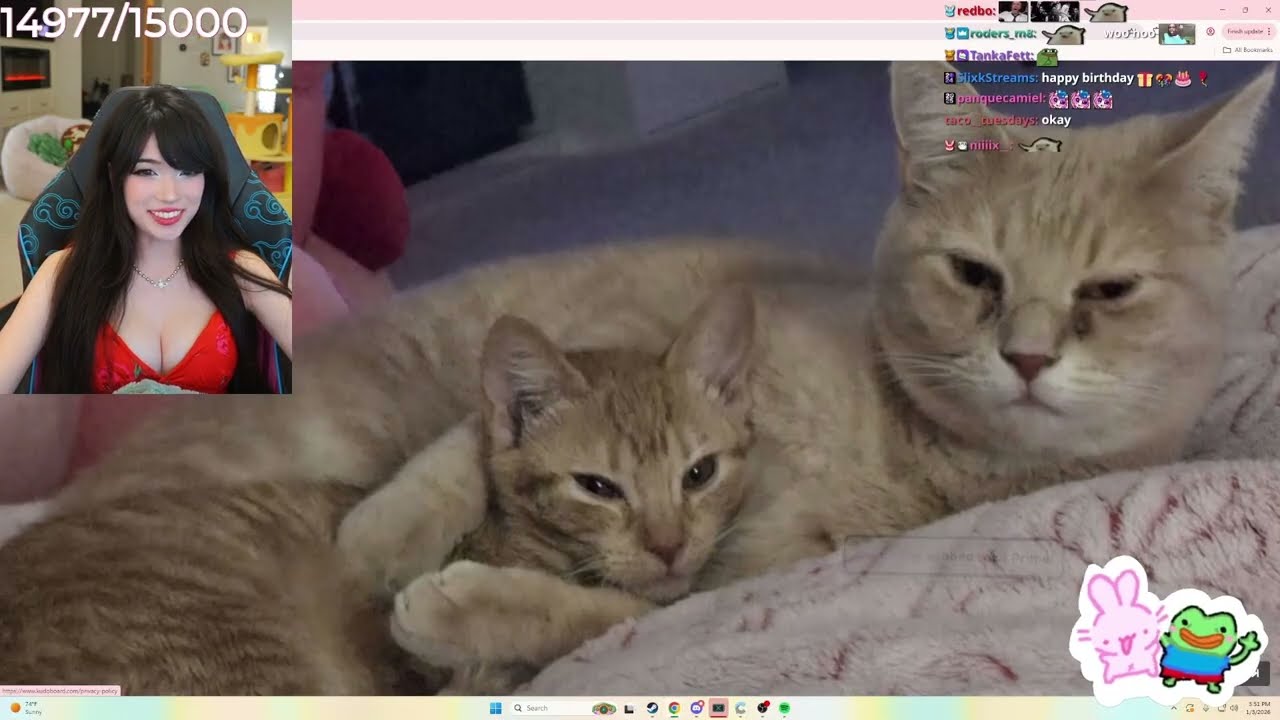Open the clock and date flyout

[1259, 708]
